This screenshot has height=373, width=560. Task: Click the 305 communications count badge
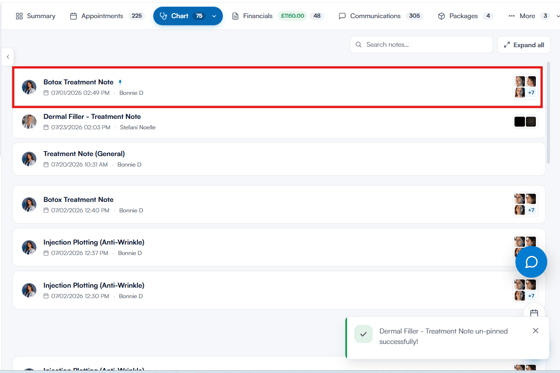(x=414, y=16)
